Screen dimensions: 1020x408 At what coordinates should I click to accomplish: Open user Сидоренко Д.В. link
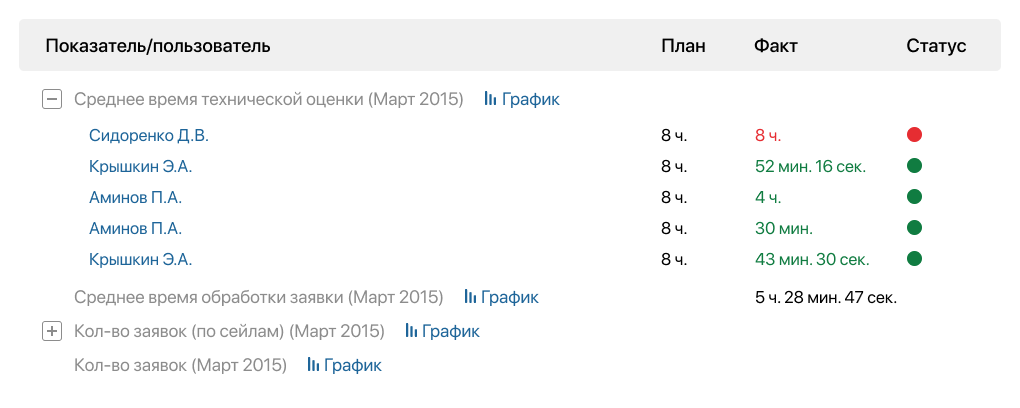click(x=148, y=135)
